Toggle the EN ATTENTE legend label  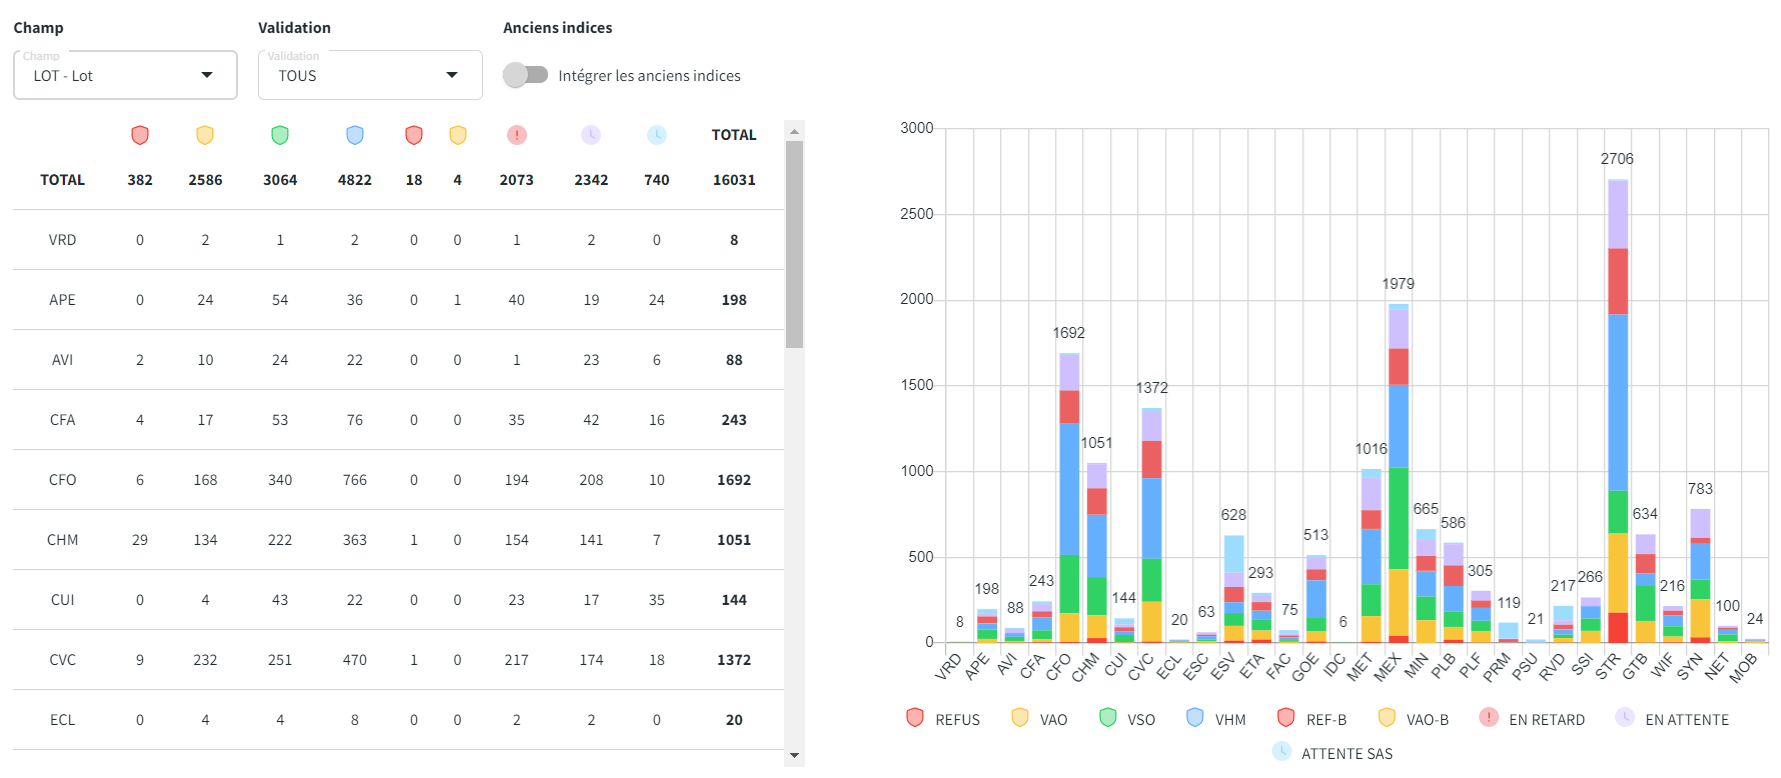[x=1686, y=720]
